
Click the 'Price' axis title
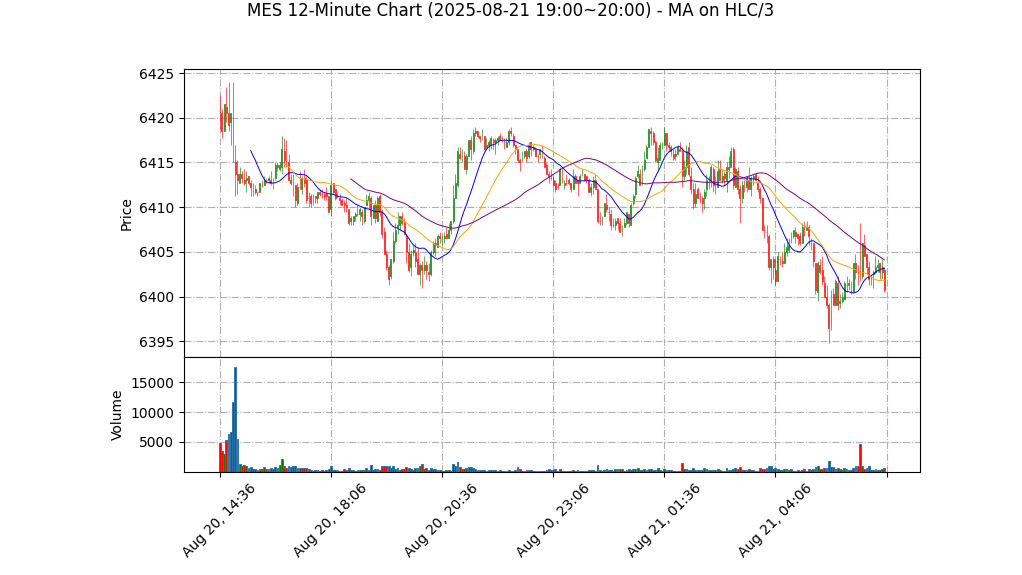pyautogui.click(x=126, y=215)
